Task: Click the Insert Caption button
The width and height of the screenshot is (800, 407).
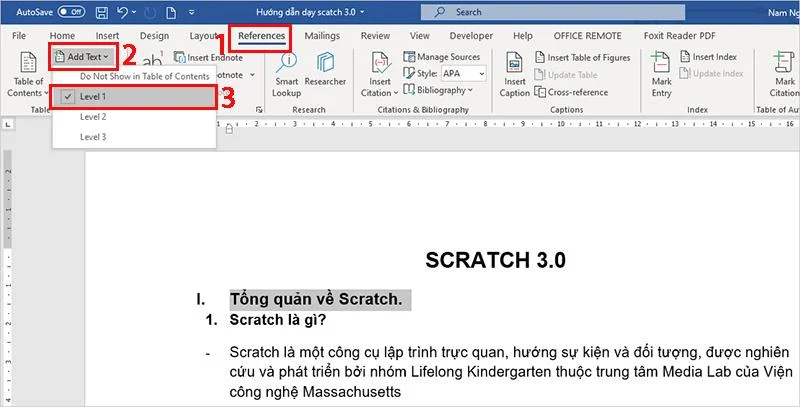Action: point(514,74)
